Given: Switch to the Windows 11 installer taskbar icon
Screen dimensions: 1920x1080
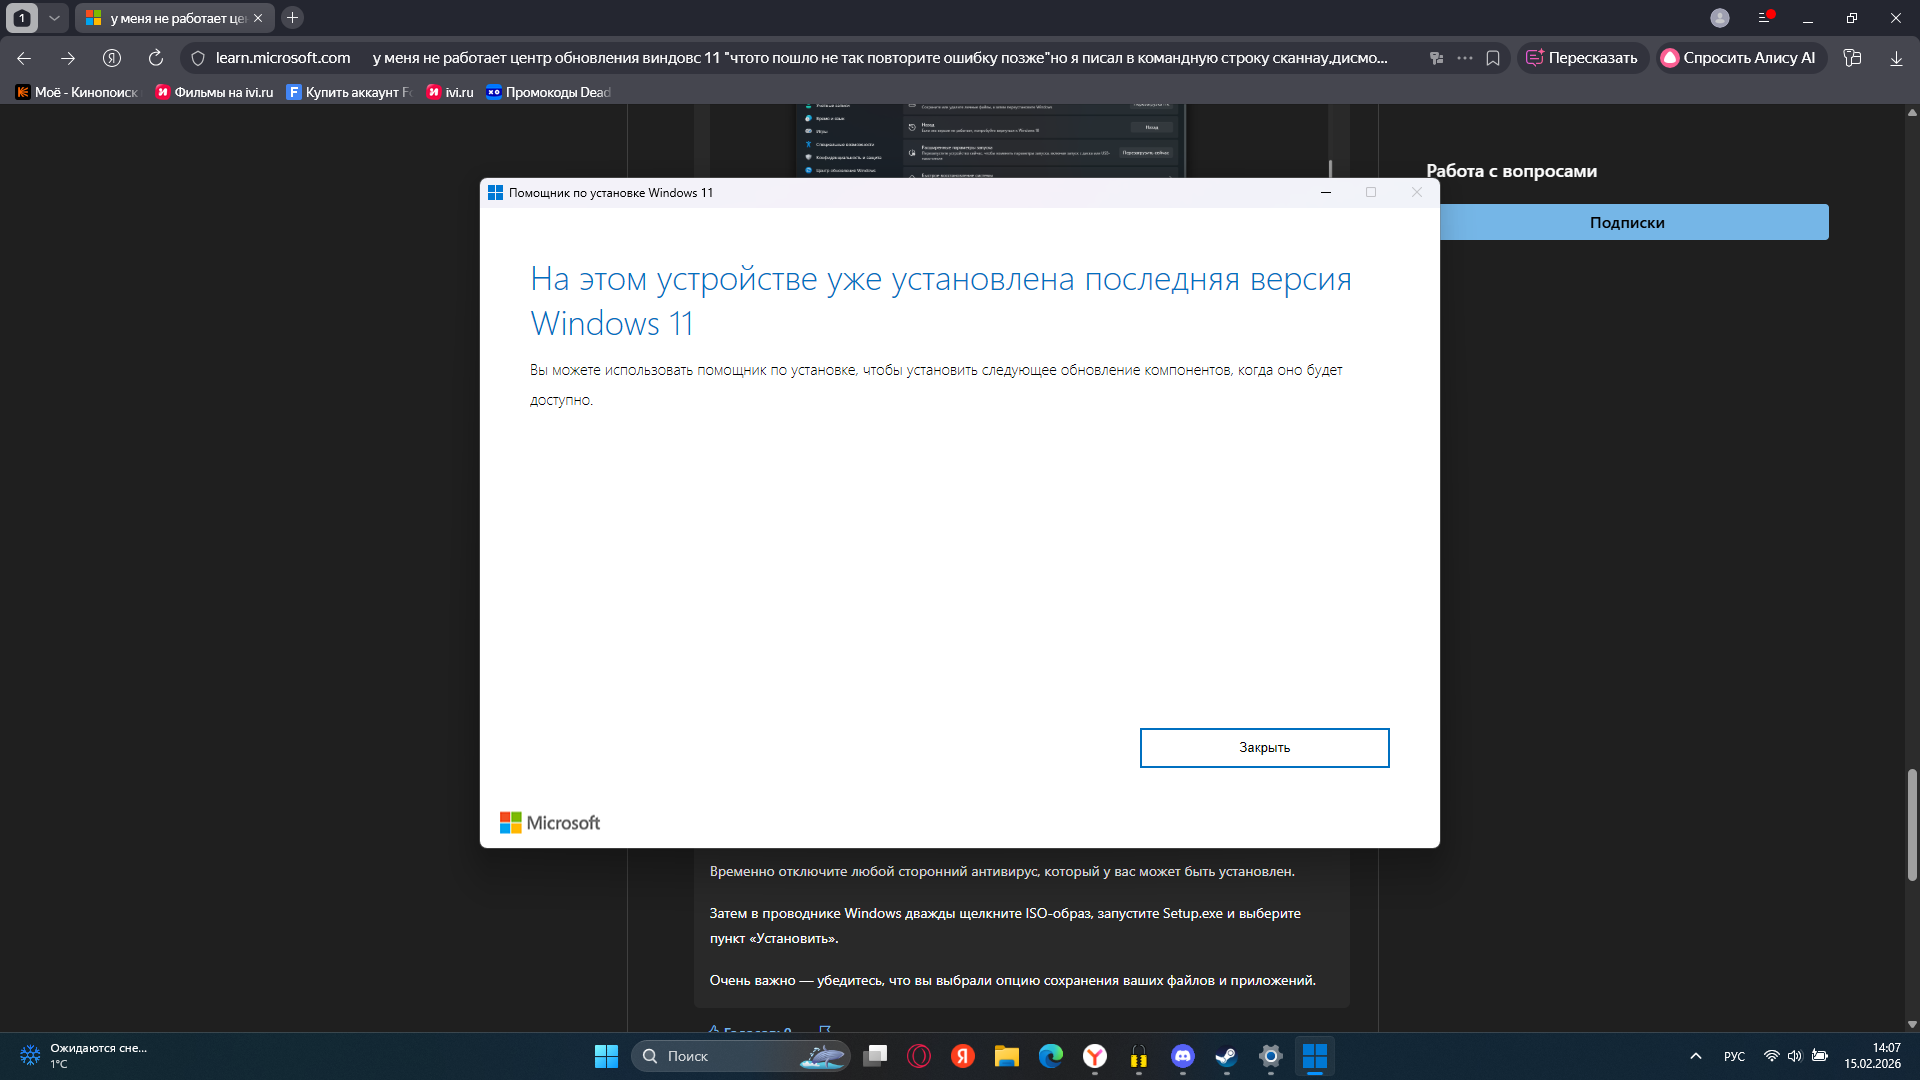Looking at the screenshot, I should coord(1315,1056).
